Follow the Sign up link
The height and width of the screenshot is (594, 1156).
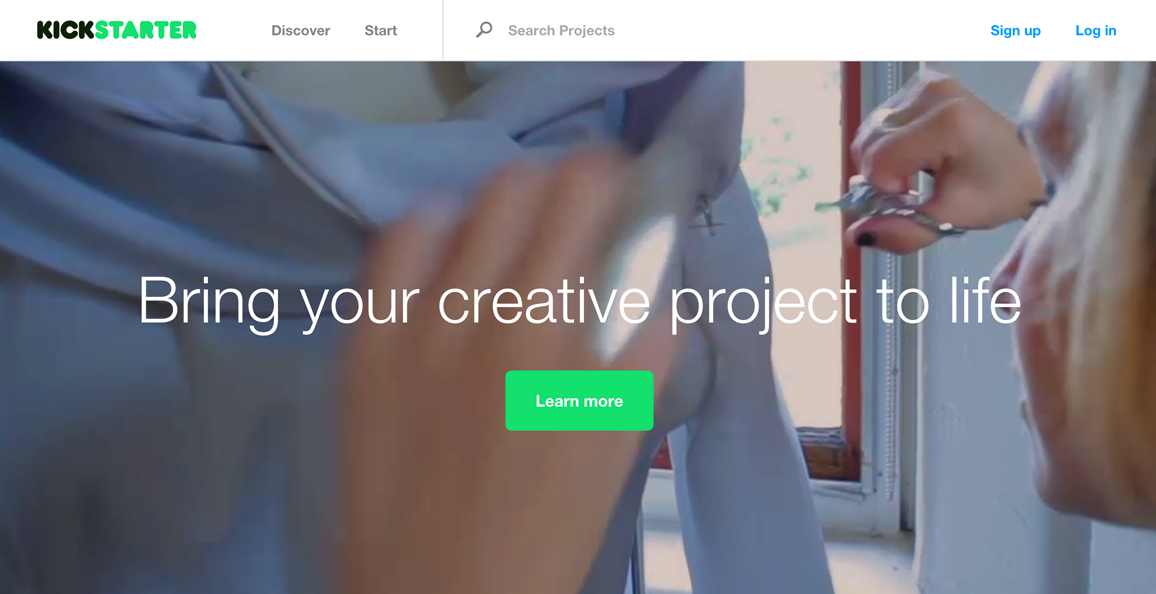coord(1015,30)
